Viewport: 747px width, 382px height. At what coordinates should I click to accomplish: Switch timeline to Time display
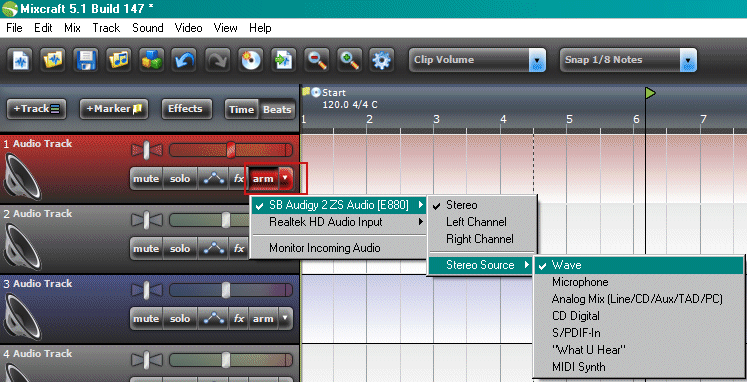pos(242,110)
